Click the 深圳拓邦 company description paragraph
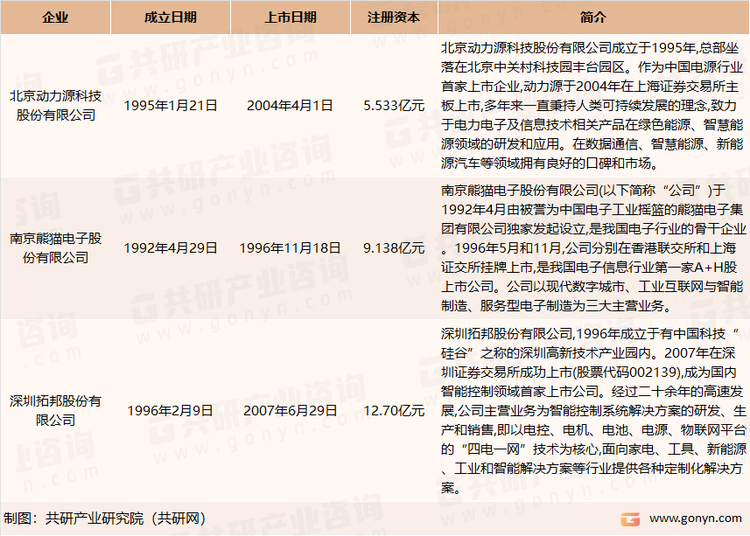 tap(593, 410)
